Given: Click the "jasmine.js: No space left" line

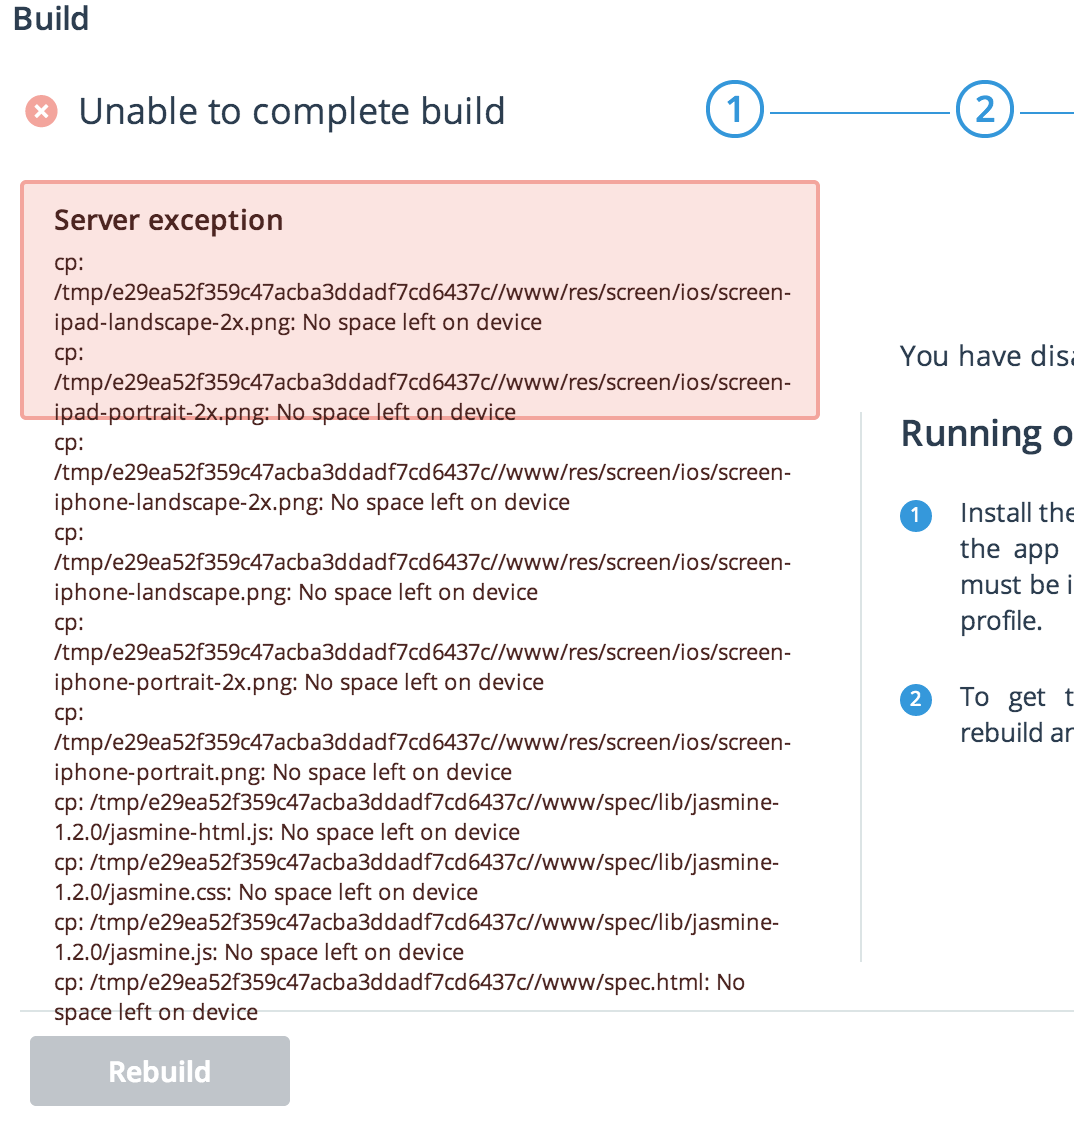Looking at the screenshot, I should pos(259,952).
